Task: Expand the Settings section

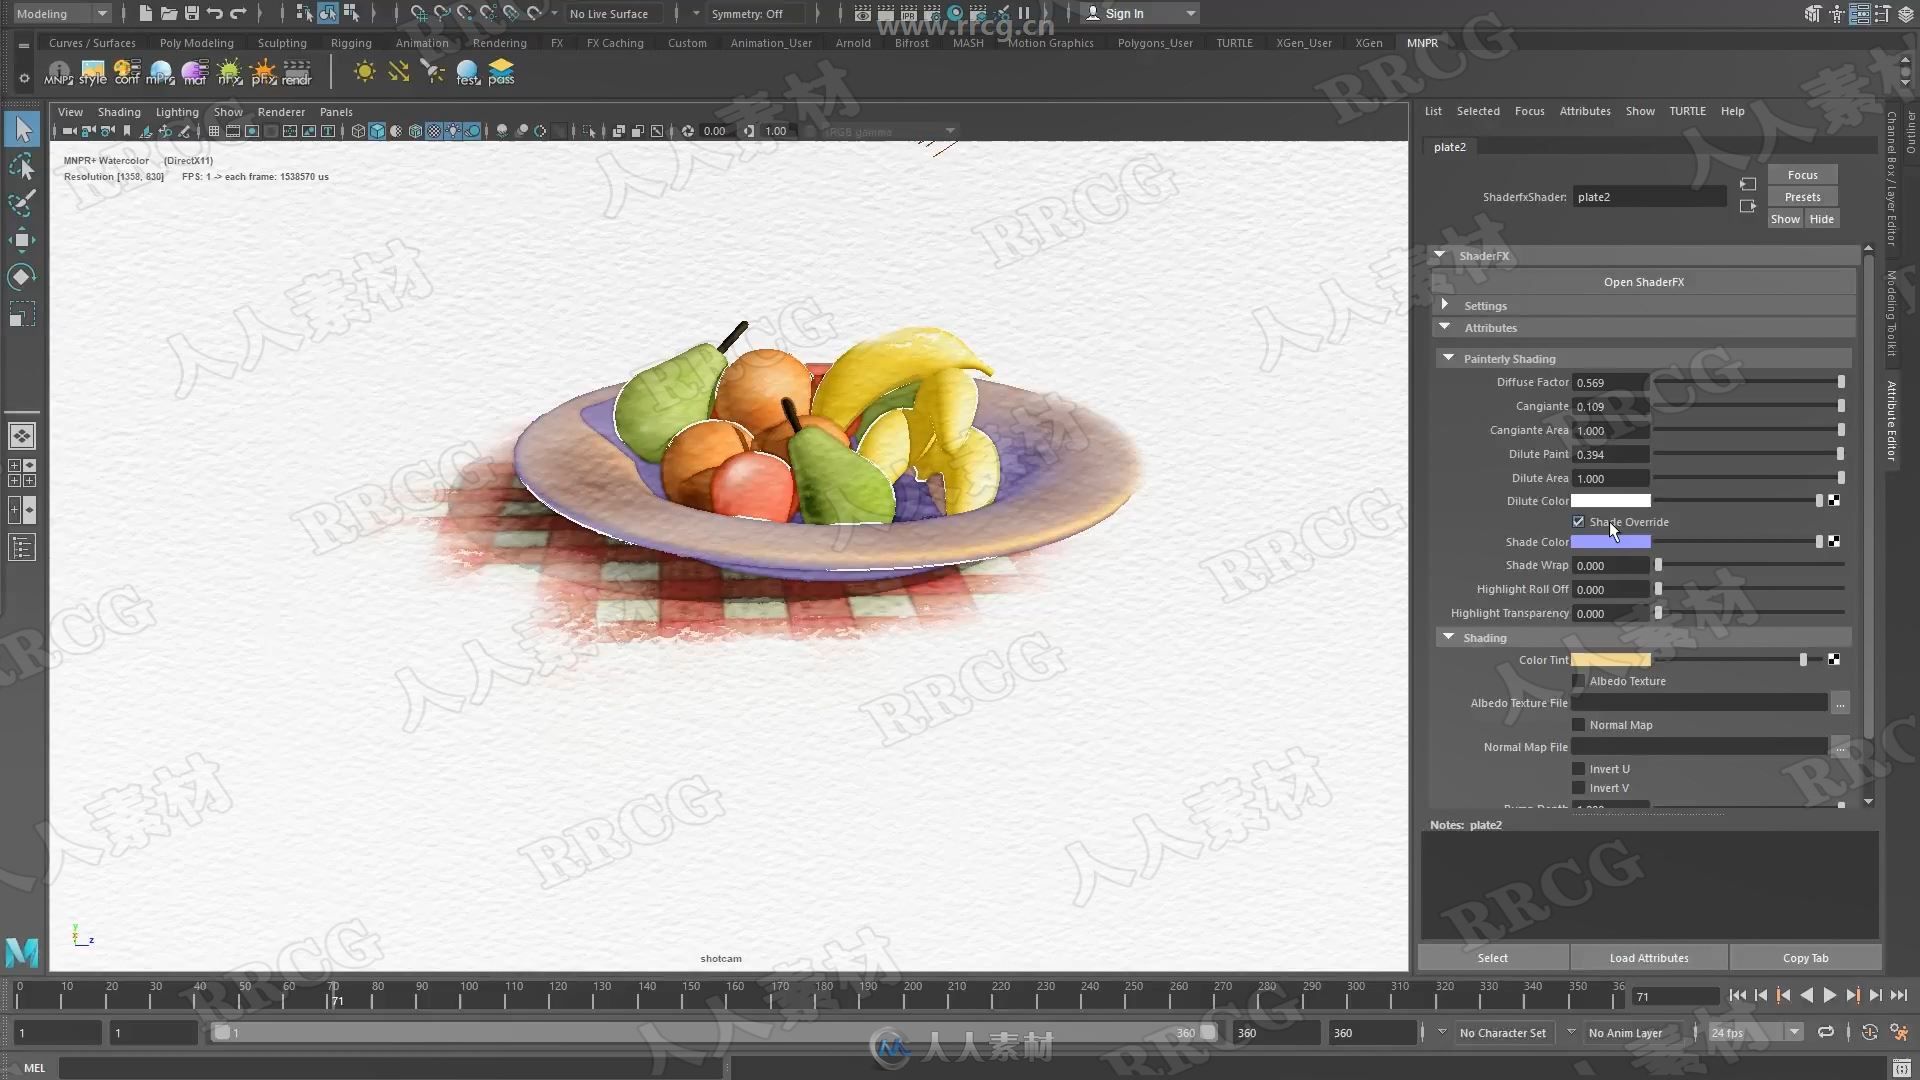Action: pos(1484,305)
